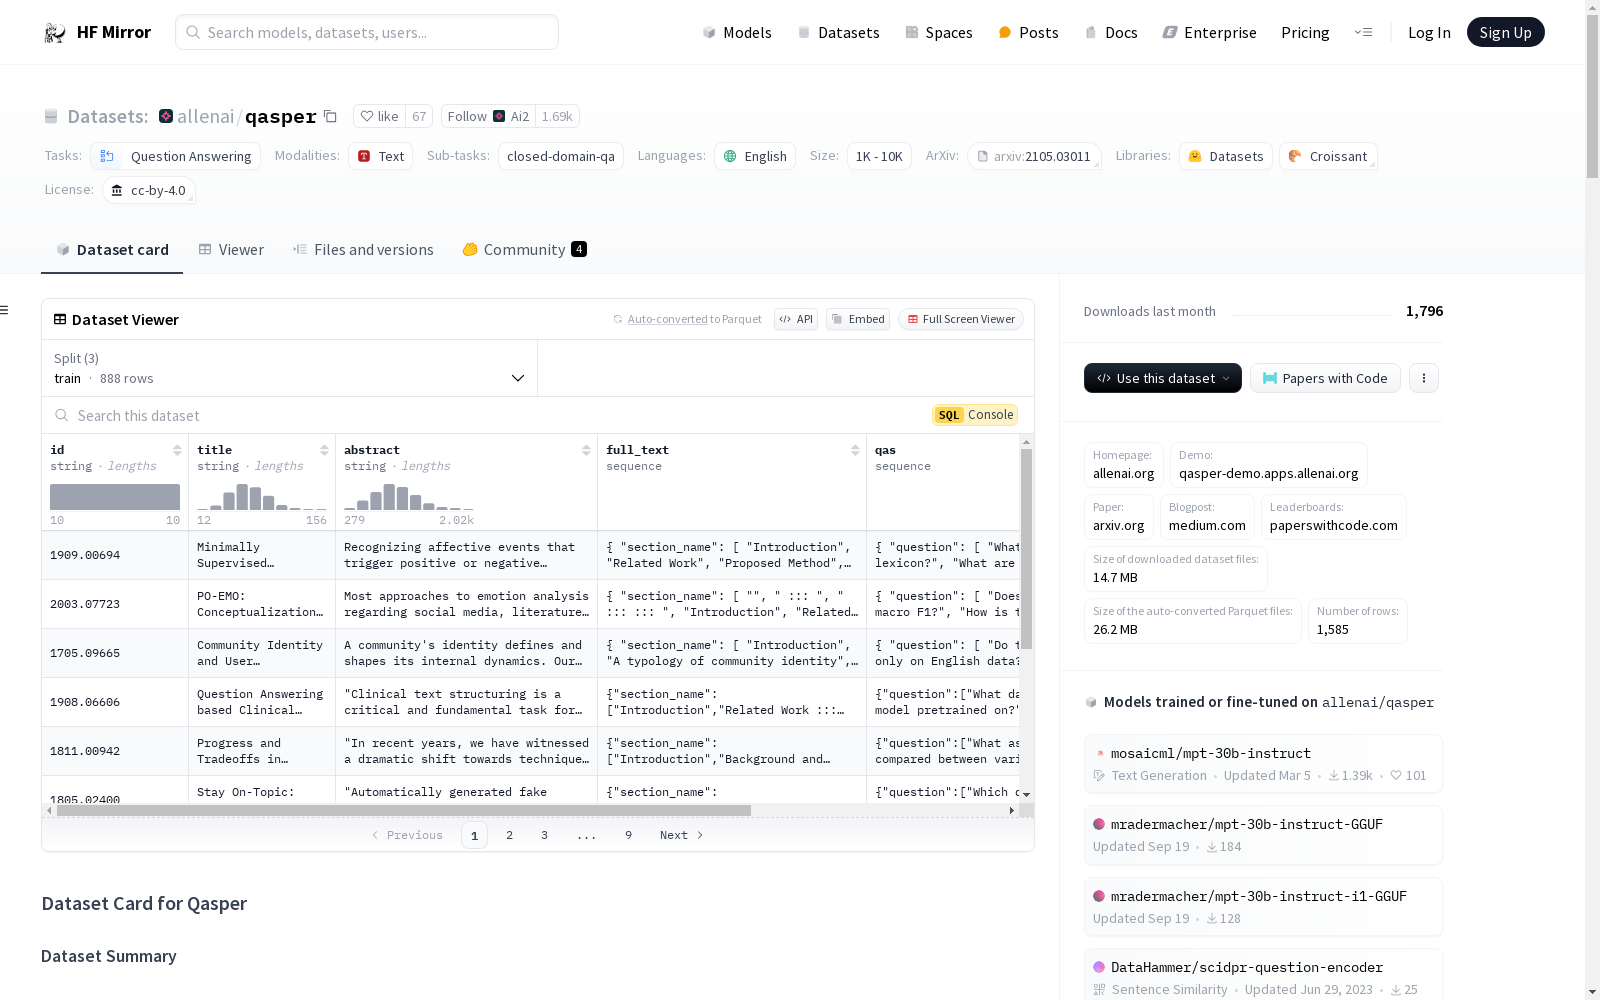Click the Embed button
1600x1000 pixels.
858,319
